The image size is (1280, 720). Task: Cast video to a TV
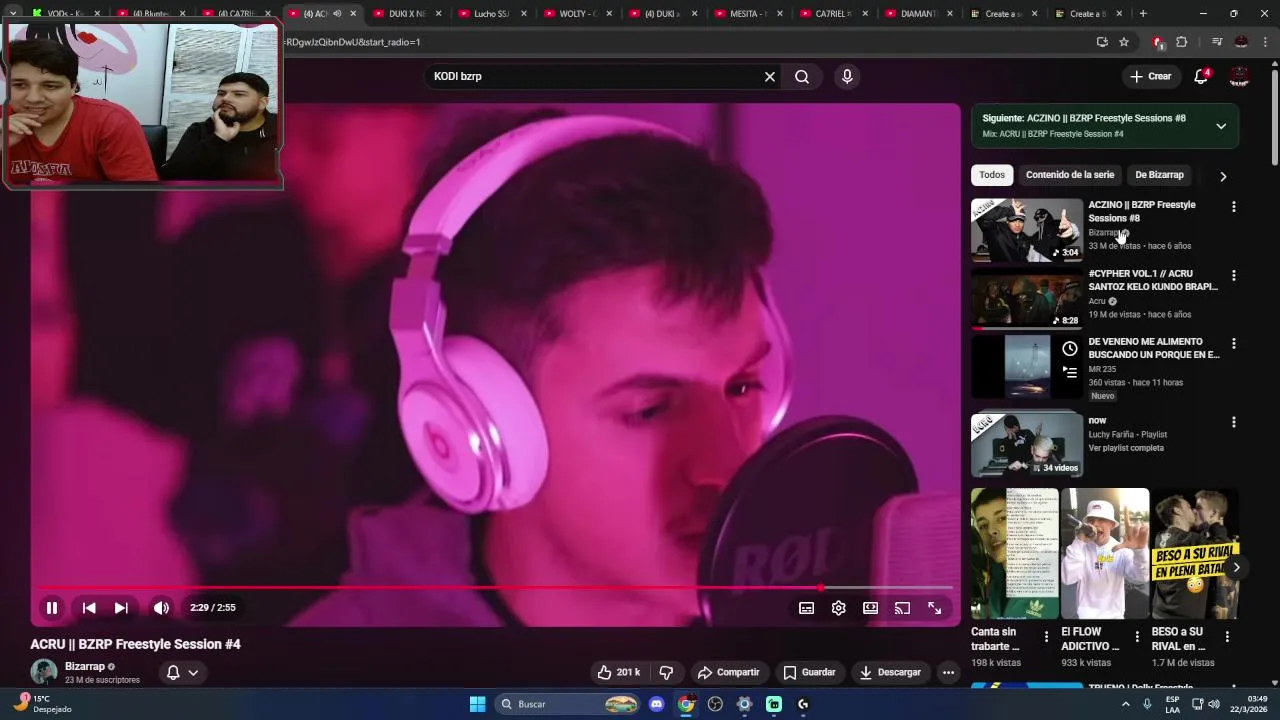coord(903,608)
